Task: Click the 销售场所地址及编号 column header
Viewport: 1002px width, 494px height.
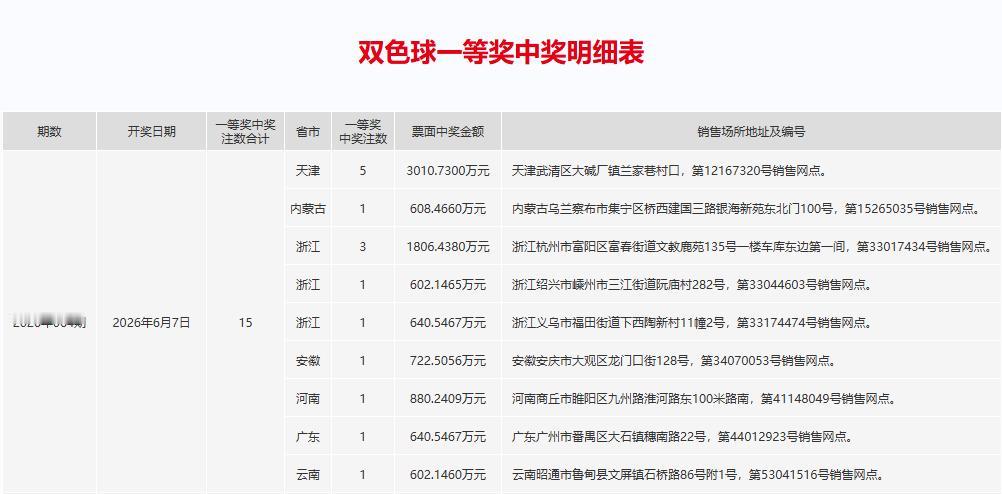Action: 751,132
